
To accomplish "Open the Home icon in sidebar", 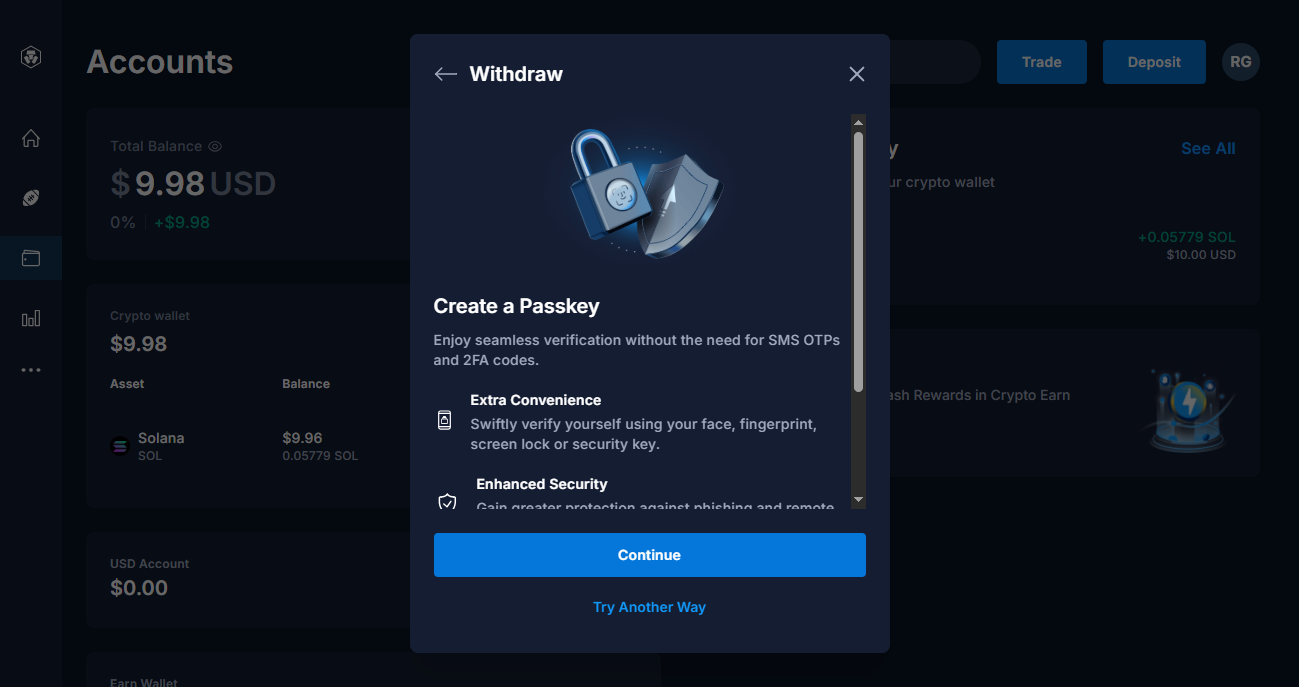I will pyautogui.click(x=31, y=138).
